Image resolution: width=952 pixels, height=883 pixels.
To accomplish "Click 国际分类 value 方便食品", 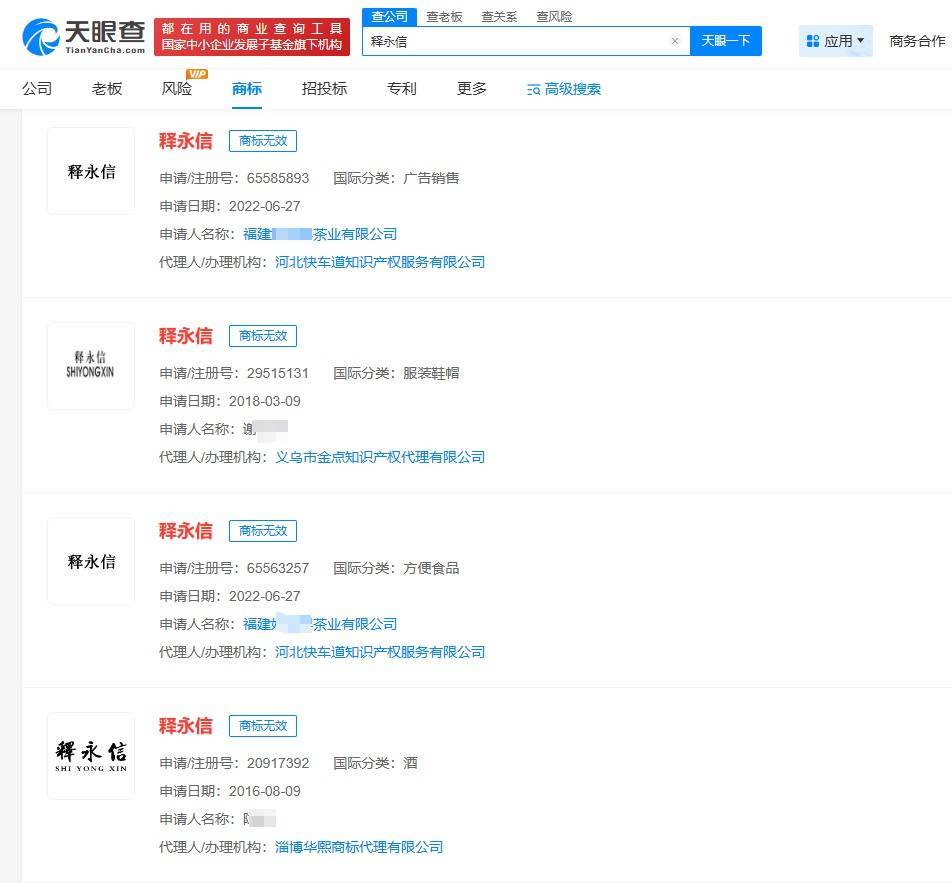I will pyautogui.click(x=431, y=568).
